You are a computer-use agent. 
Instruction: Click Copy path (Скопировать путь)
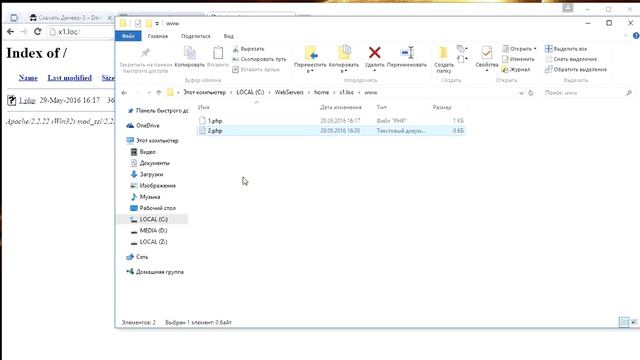[x=259, y=59]
